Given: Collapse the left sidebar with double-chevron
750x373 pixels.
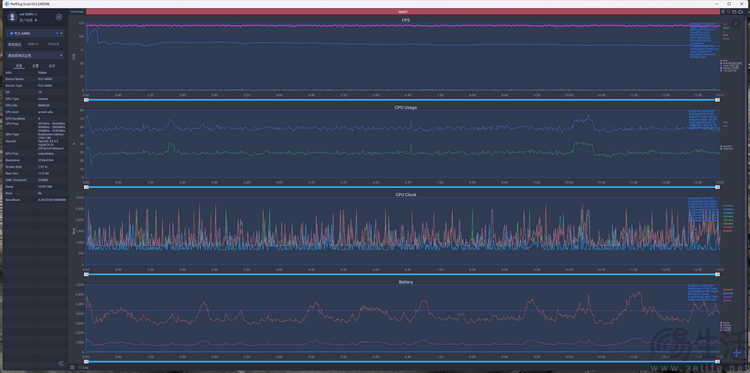Looking at the screenshot, I should (61, 363).
